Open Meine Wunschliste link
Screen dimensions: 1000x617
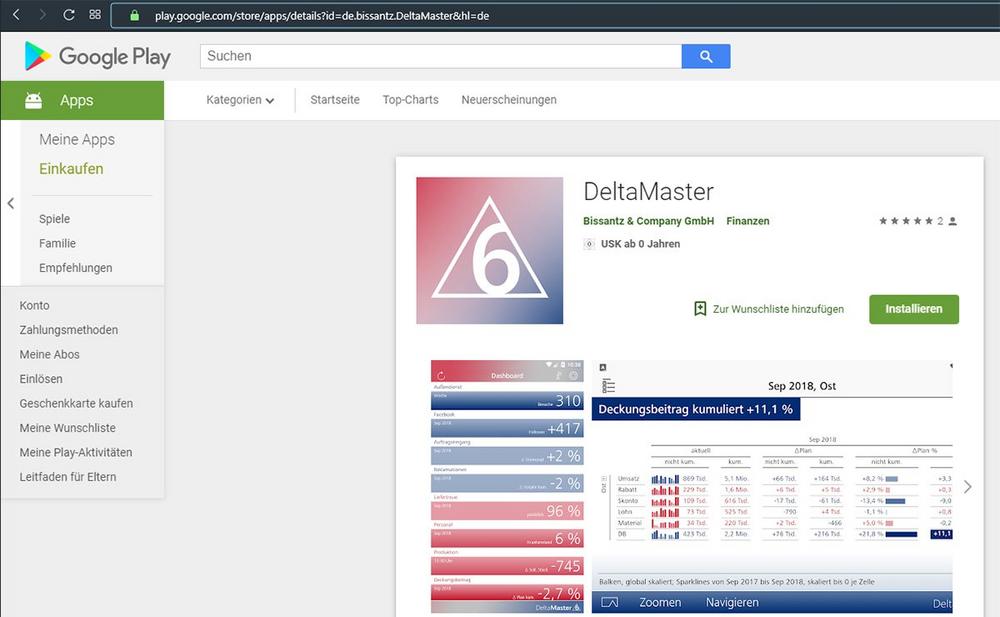point(68,427)
